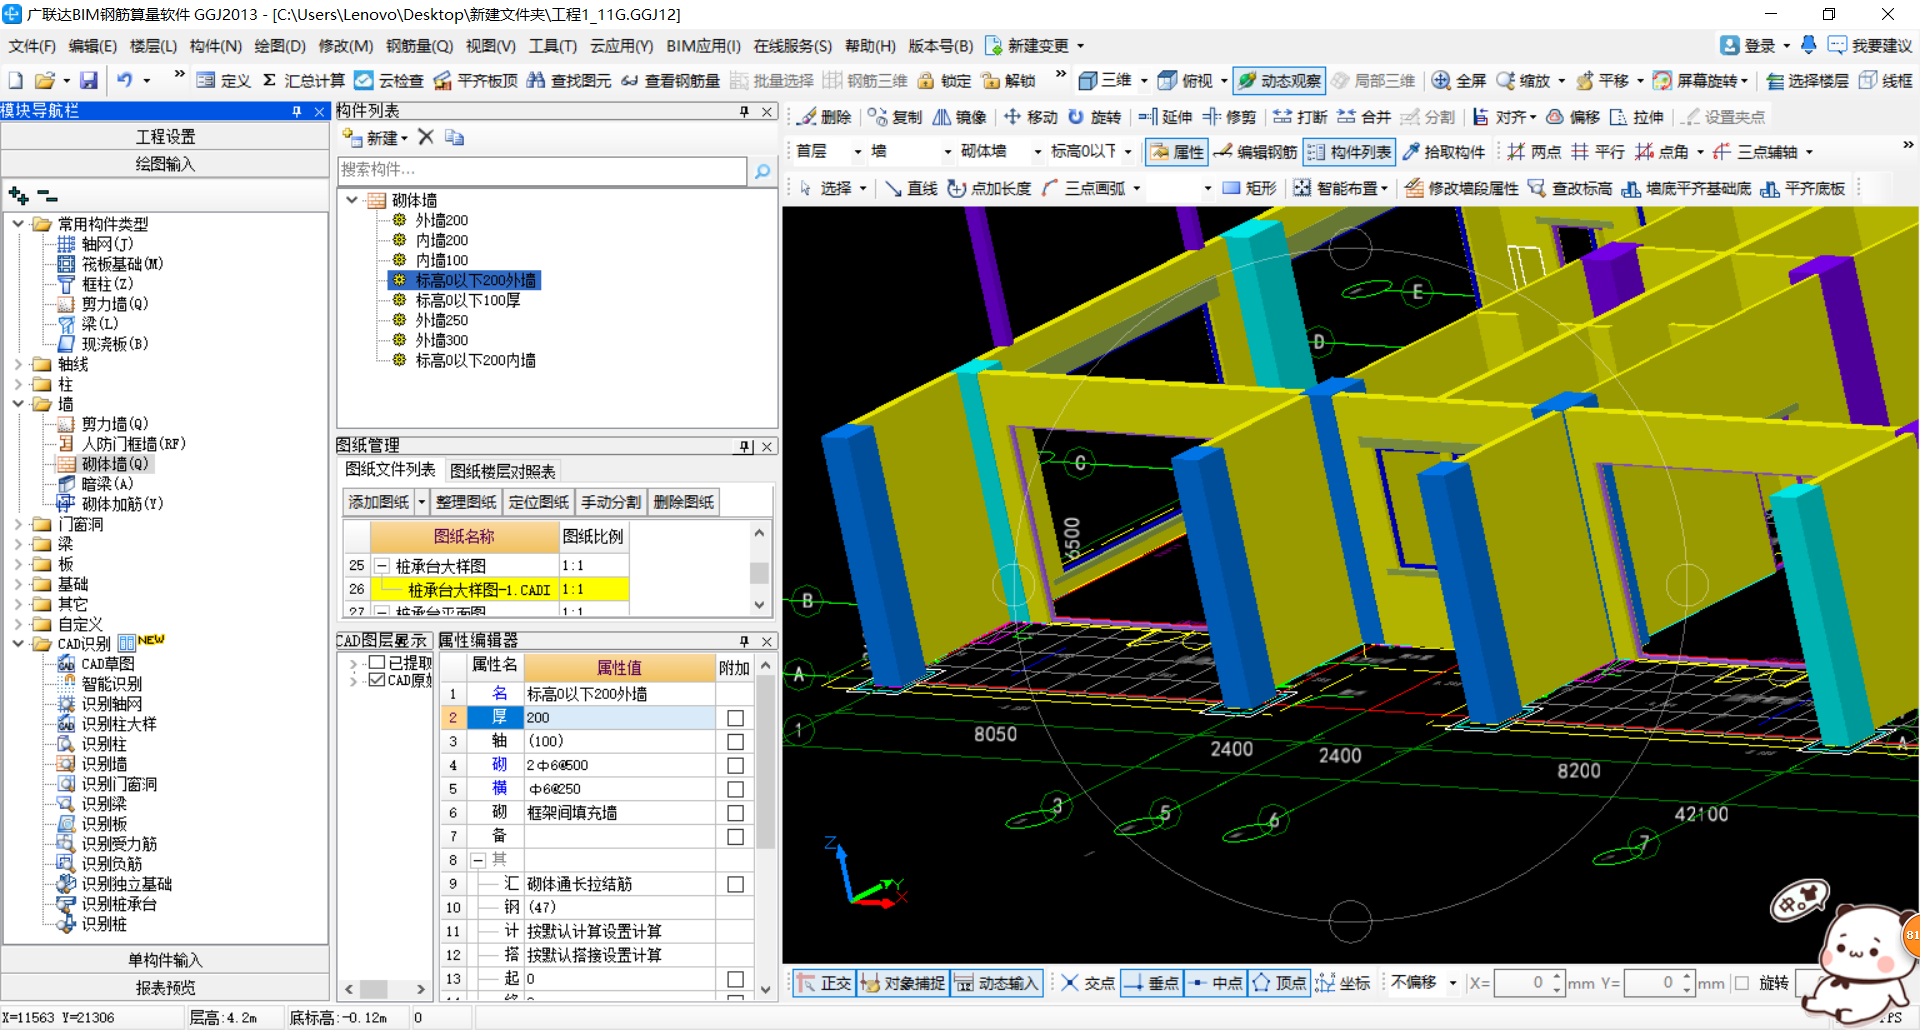Screen dimensions: 1920x1030
Task: Click the 整理图纸 button
Action: (x=466, y=502)
